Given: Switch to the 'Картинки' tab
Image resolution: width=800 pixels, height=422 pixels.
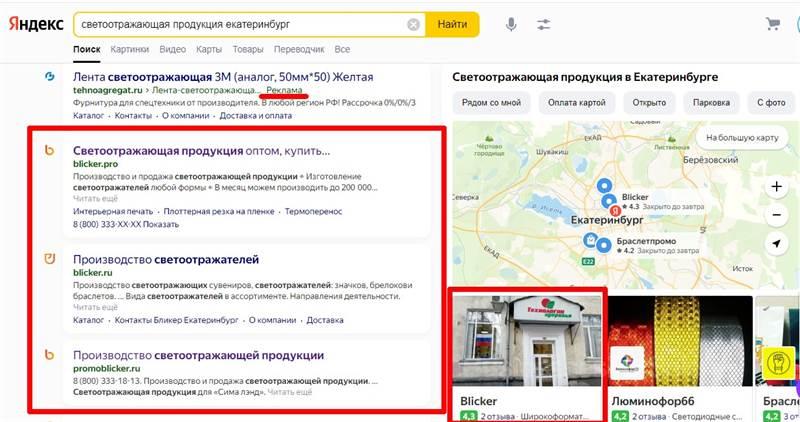Looking at the screenshot, I should click(x=130, y=49).
